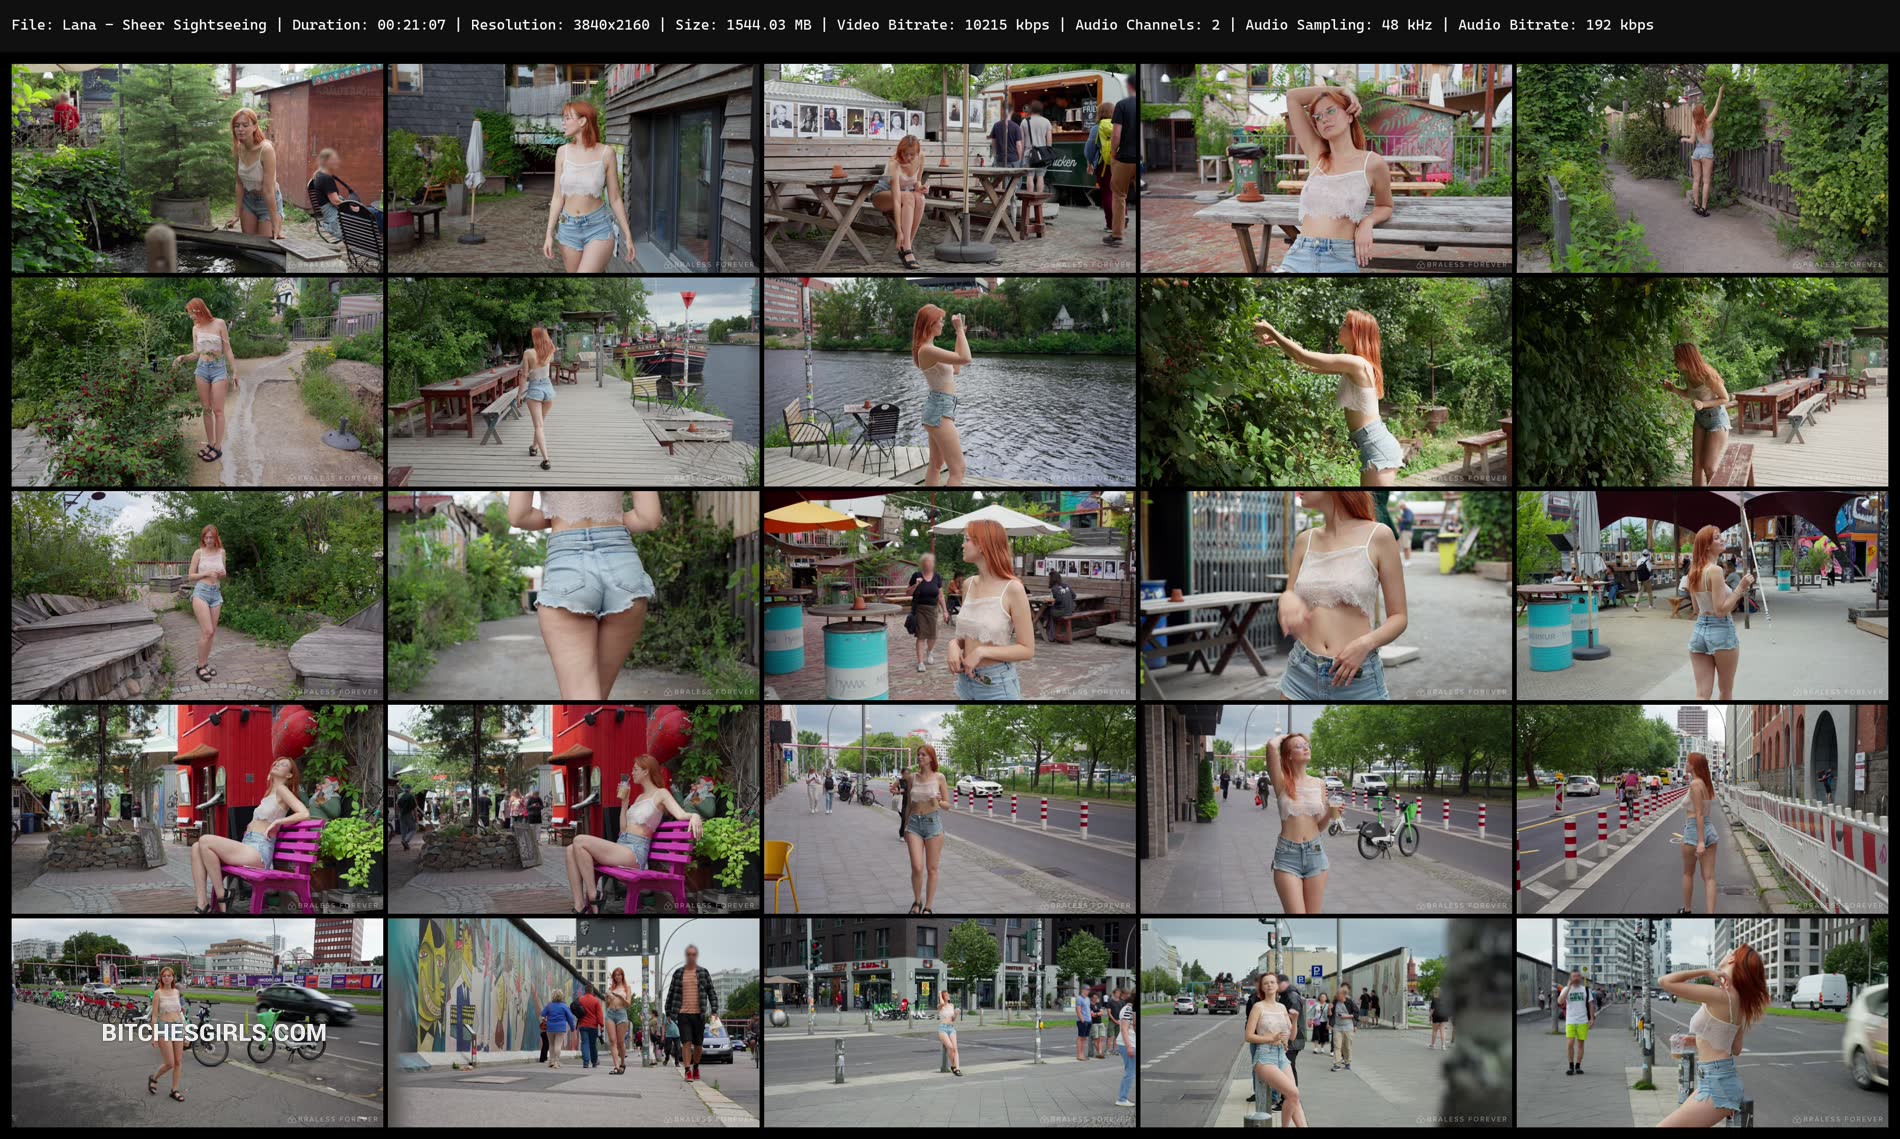The image size is (1900, 1139).
Task: Select thumbnail of woman photographing the river
Action: click(949, 382)
